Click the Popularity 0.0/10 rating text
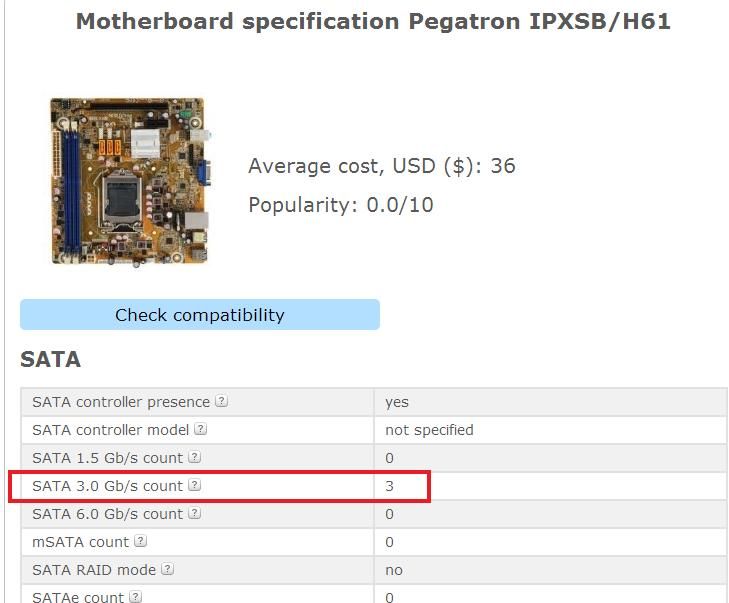This screenshot has height=603, width=729. (340, 205)
